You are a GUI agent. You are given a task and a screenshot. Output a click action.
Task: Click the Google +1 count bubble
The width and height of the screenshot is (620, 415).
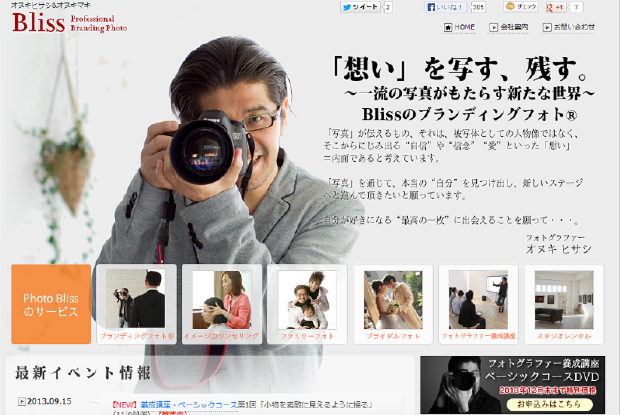point(576,7)
